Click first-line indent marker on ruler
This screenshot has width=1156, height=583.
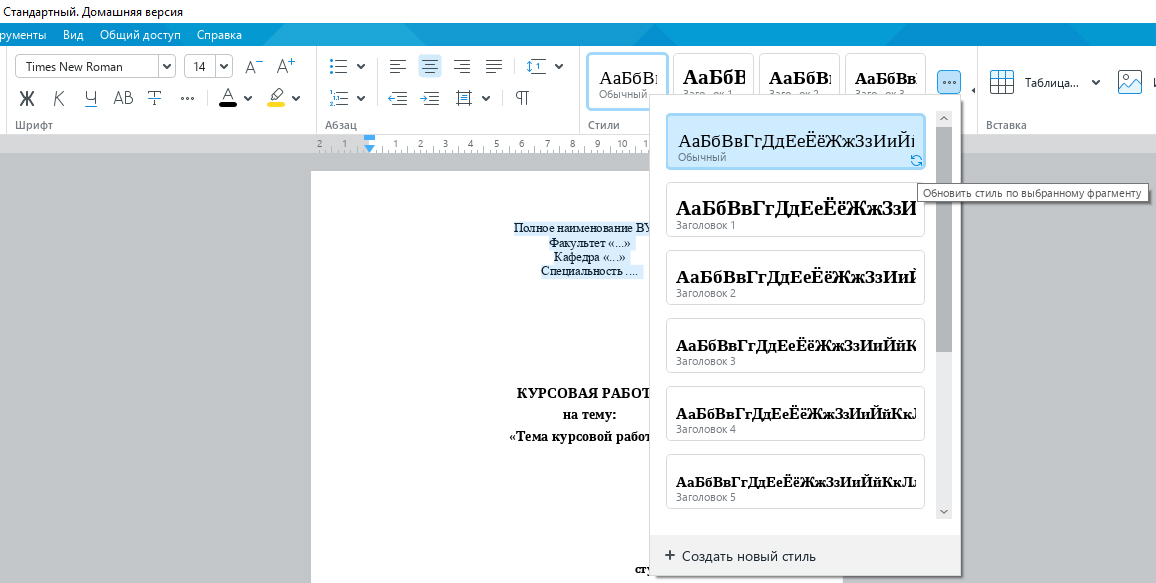[x=369, y=138]
